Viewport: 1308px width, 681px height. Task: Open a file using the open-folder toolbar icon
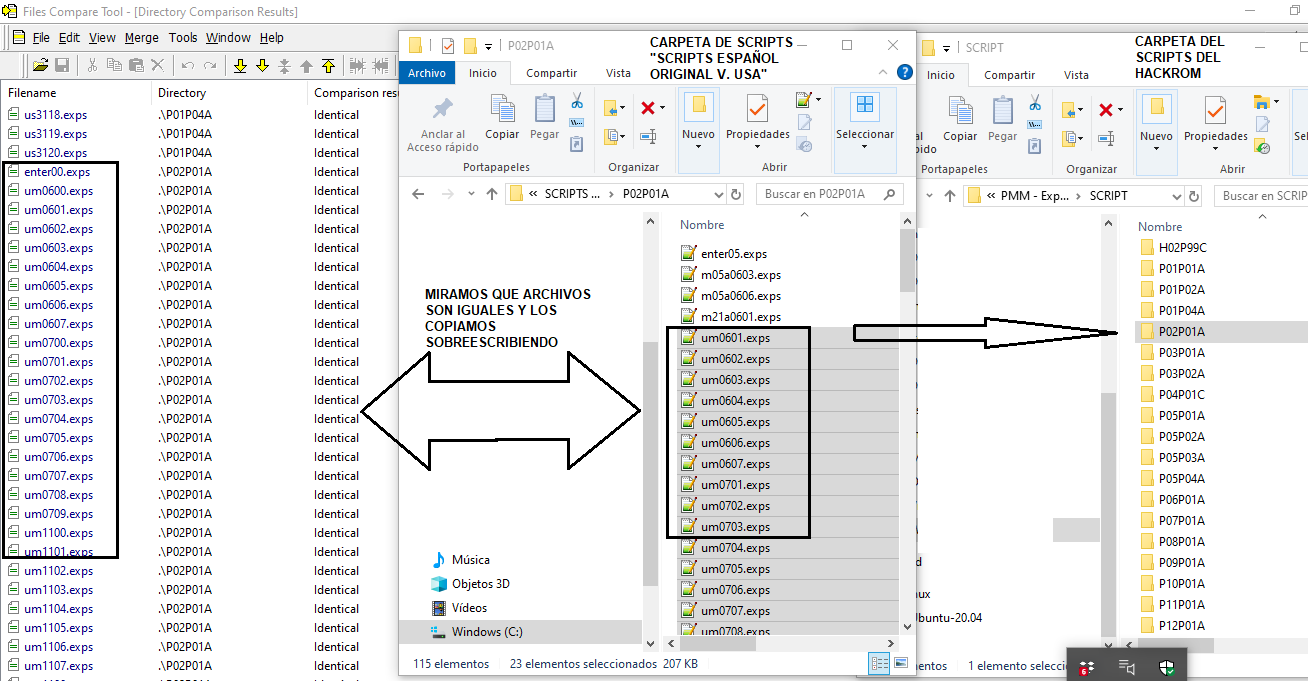pos(39,64)
